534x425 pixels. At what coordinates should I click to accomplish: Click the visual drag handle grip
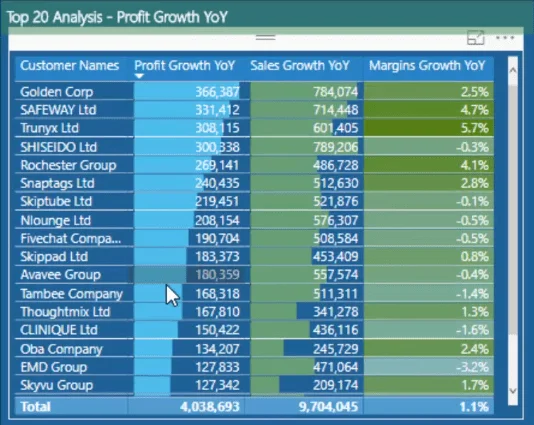point(266,37)
